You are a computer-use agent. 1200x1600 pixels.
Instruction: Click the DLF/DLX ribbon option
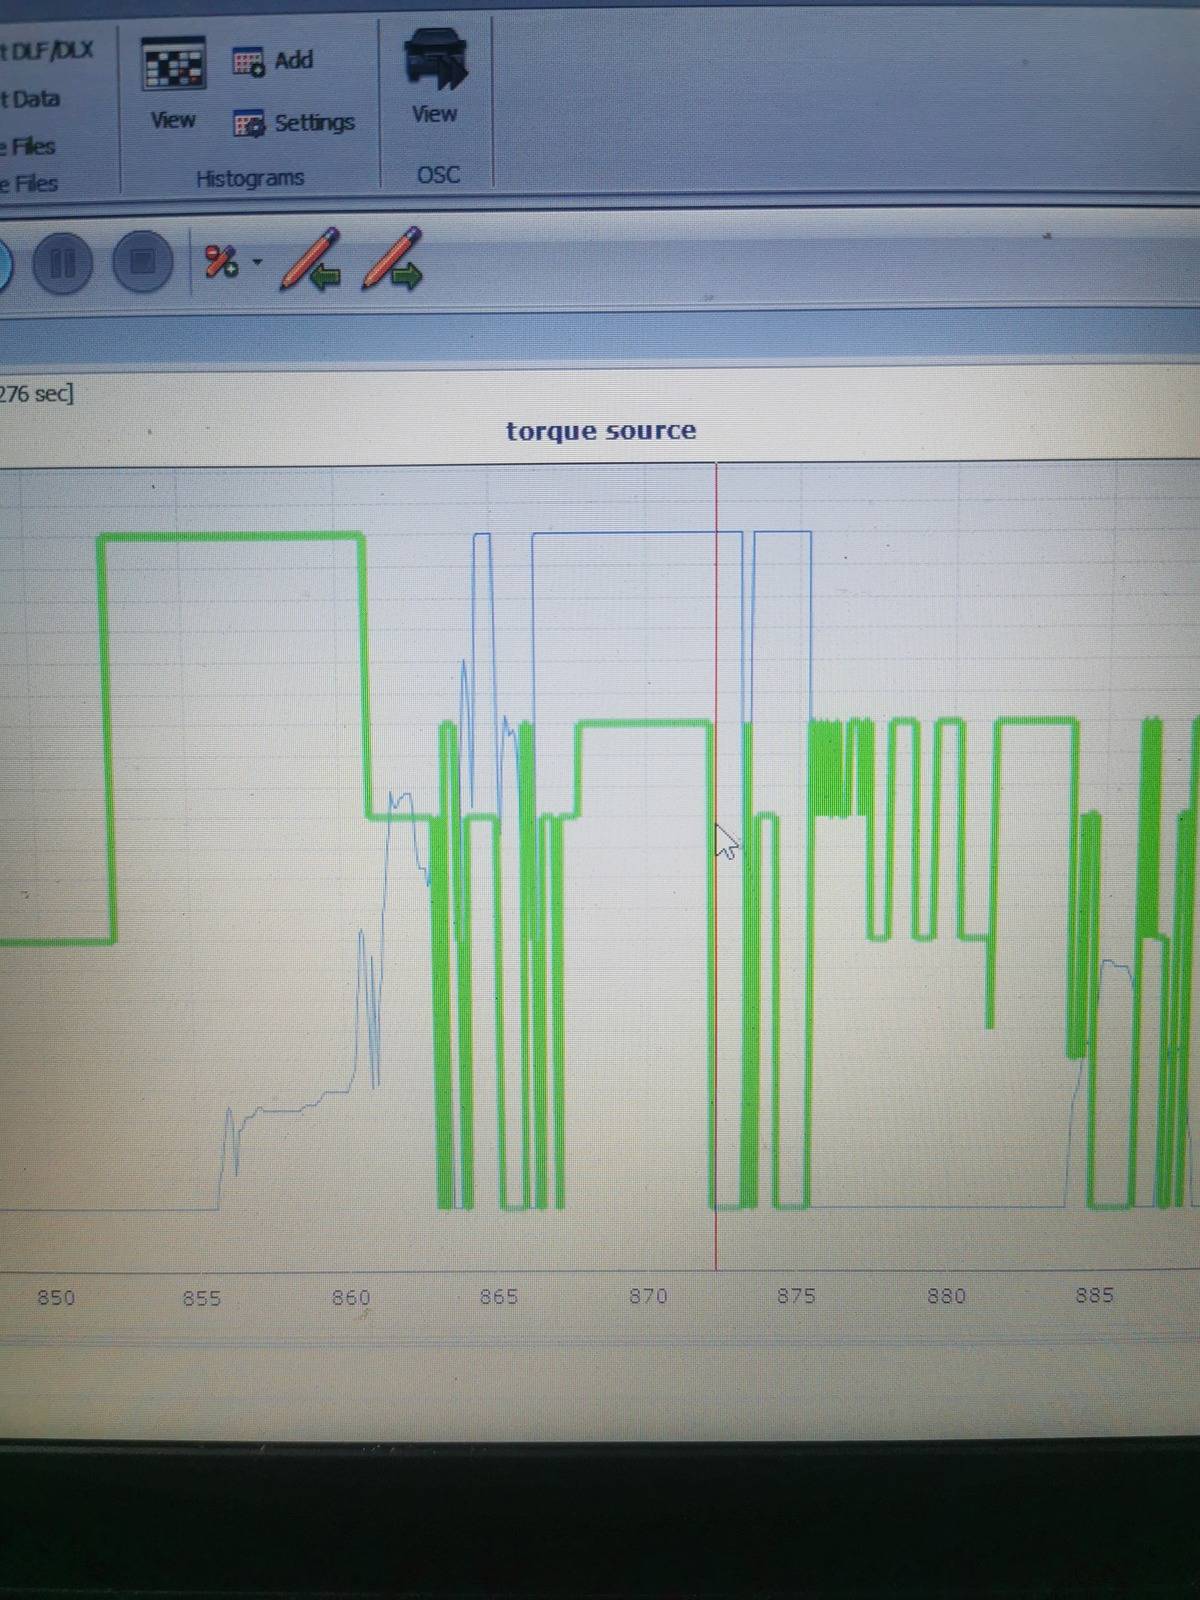pos(47,51)
